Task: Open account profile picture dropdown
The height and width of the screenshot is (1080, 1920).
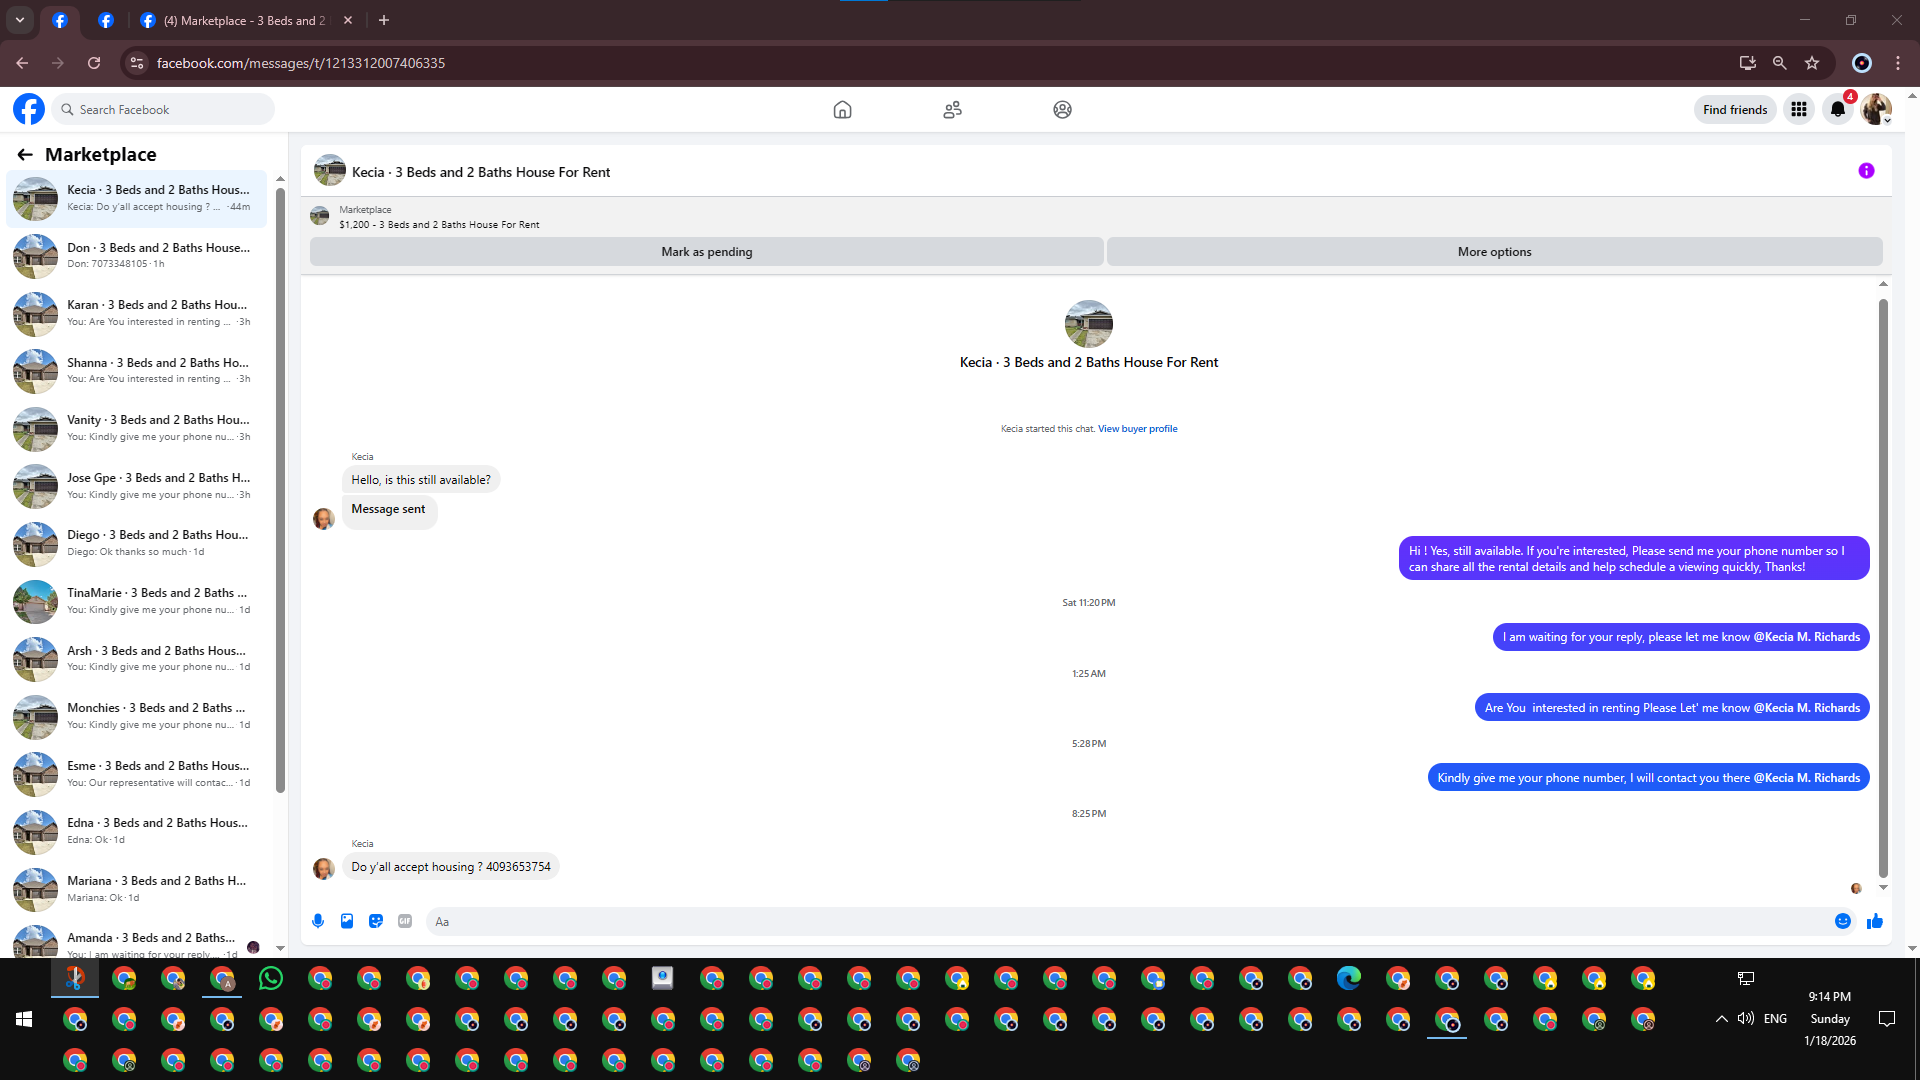Action: click(1876, 109)
